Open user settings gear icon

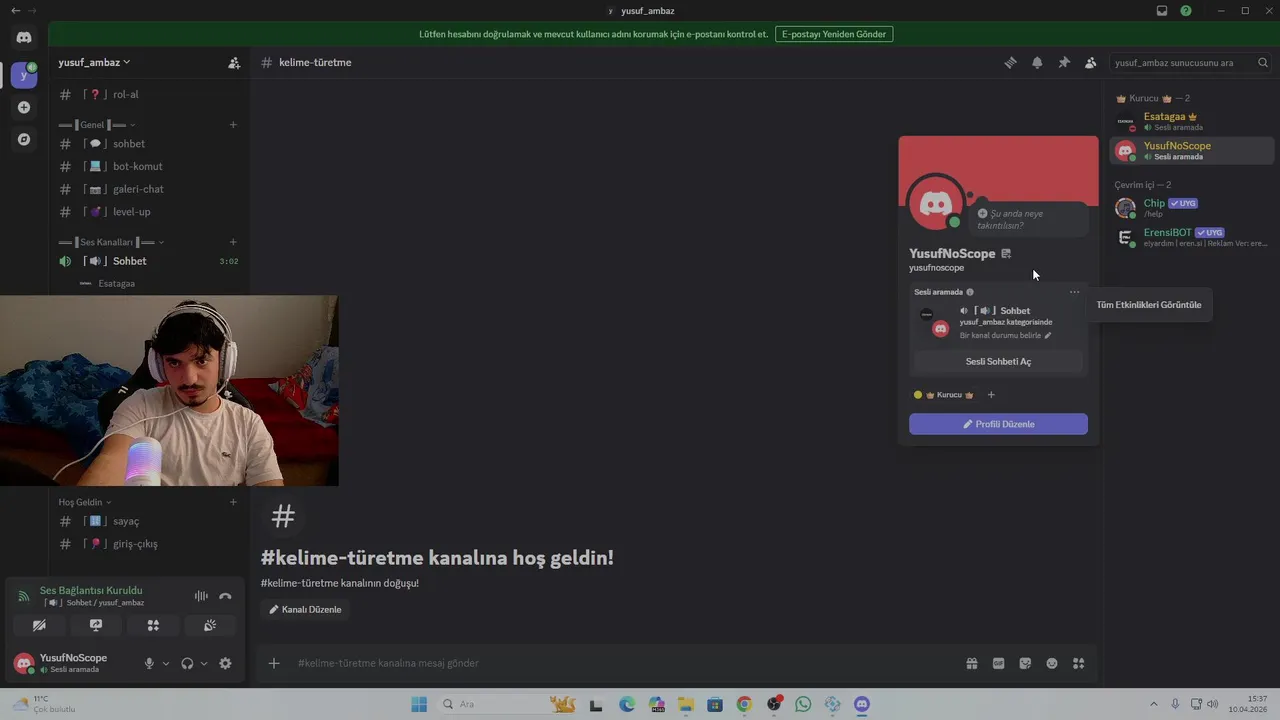225,663
